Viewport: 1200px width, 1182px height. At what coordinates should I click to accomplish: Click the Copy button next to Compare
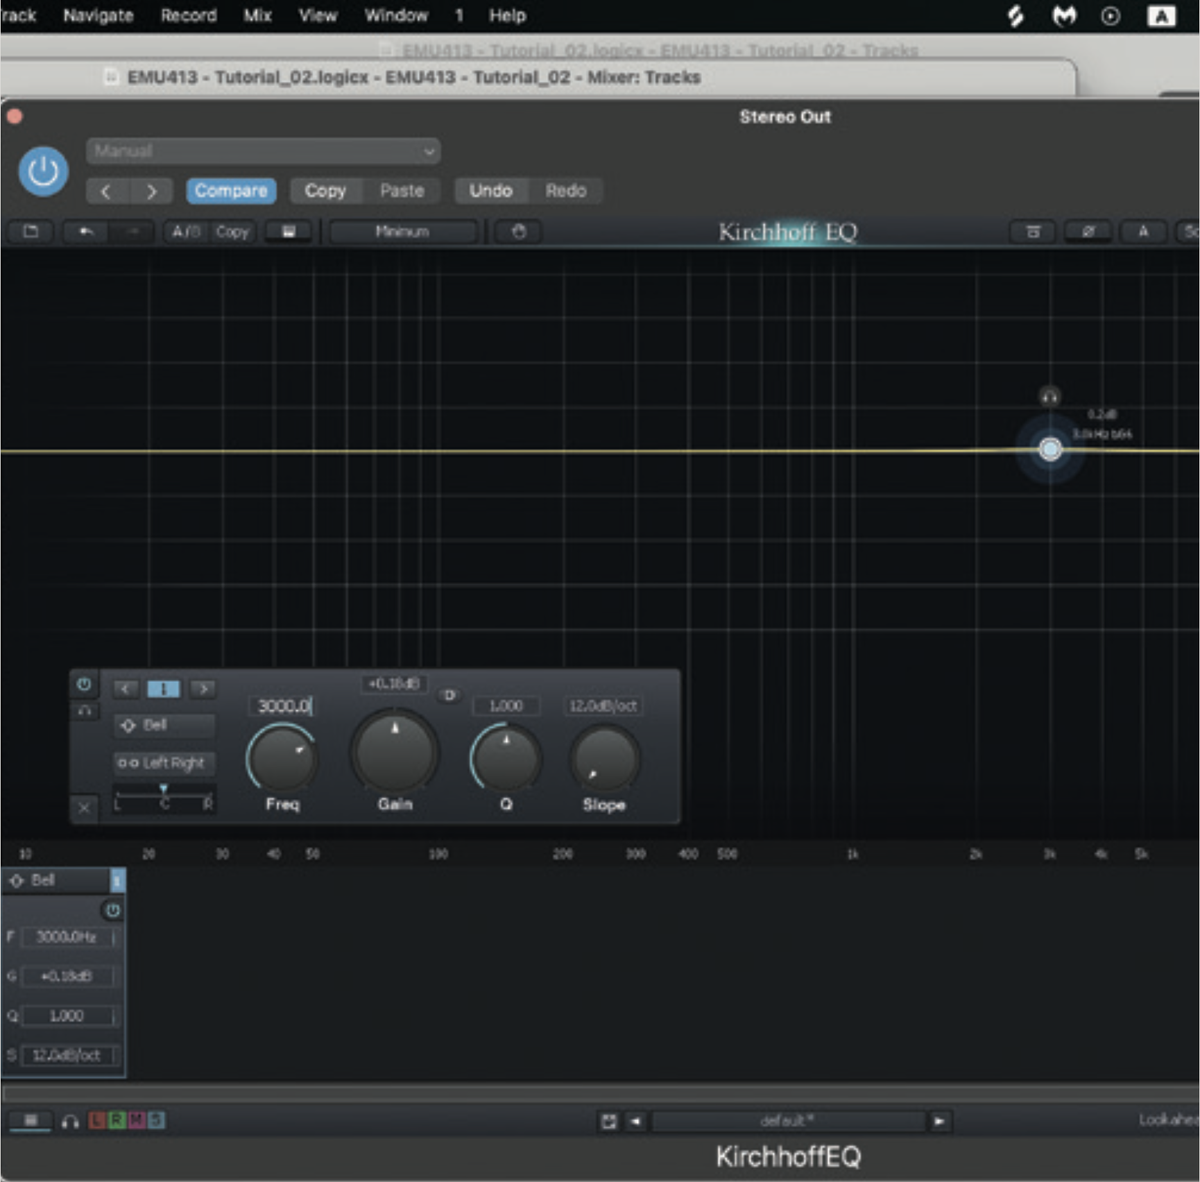[325, 190]
